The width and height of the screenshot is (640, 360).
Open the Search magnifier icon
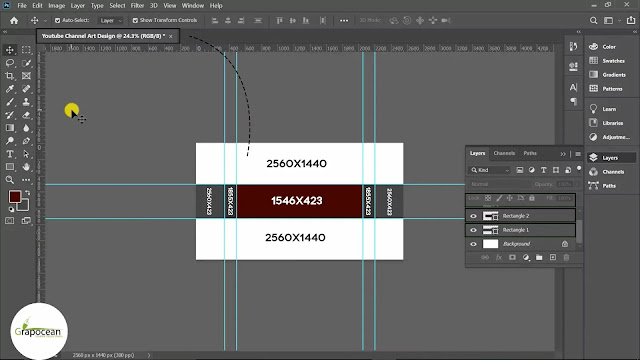point(593,20)
